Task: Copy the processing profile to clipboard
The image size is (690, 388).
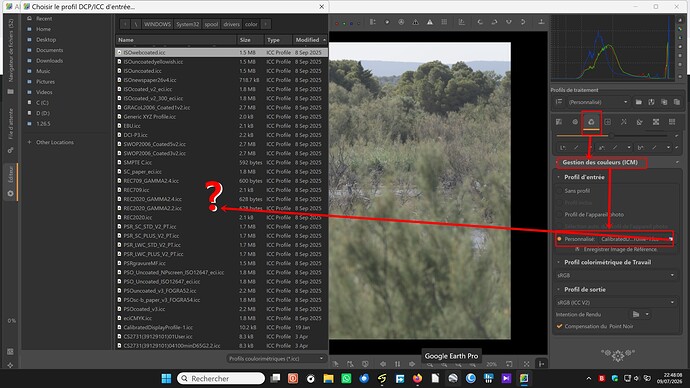Action: [664, 102]
